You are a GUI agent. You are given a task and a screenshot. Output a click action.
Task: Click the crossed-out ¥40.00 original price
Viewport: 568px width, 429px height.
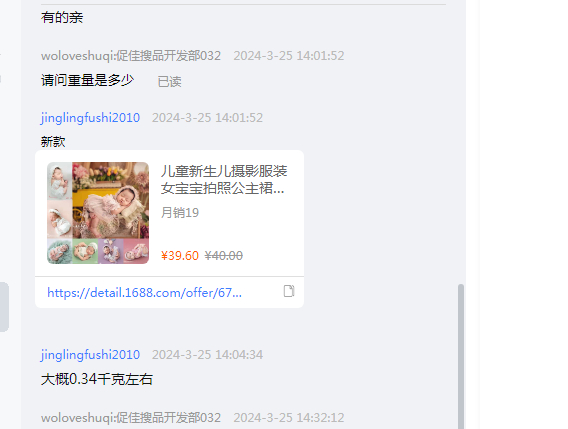click(x=224, y=256)
